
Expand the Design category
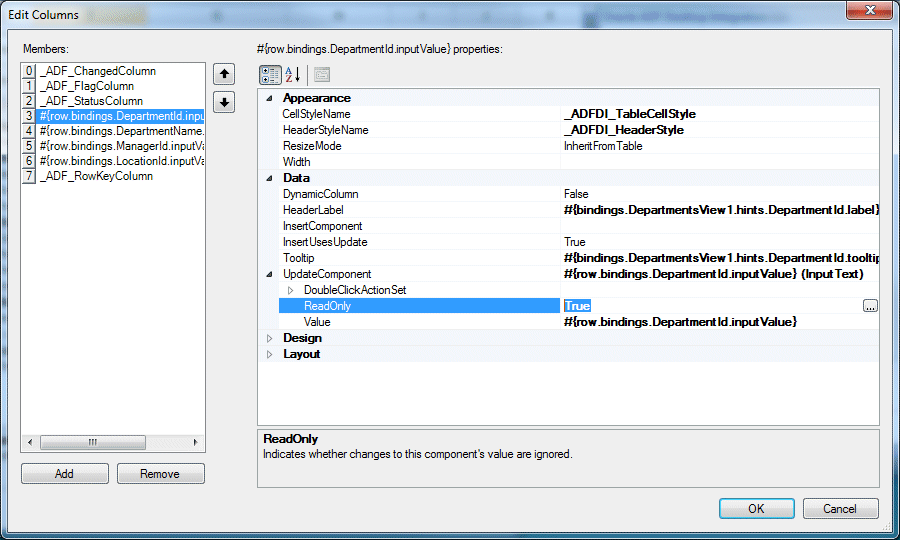coord(269,339)
